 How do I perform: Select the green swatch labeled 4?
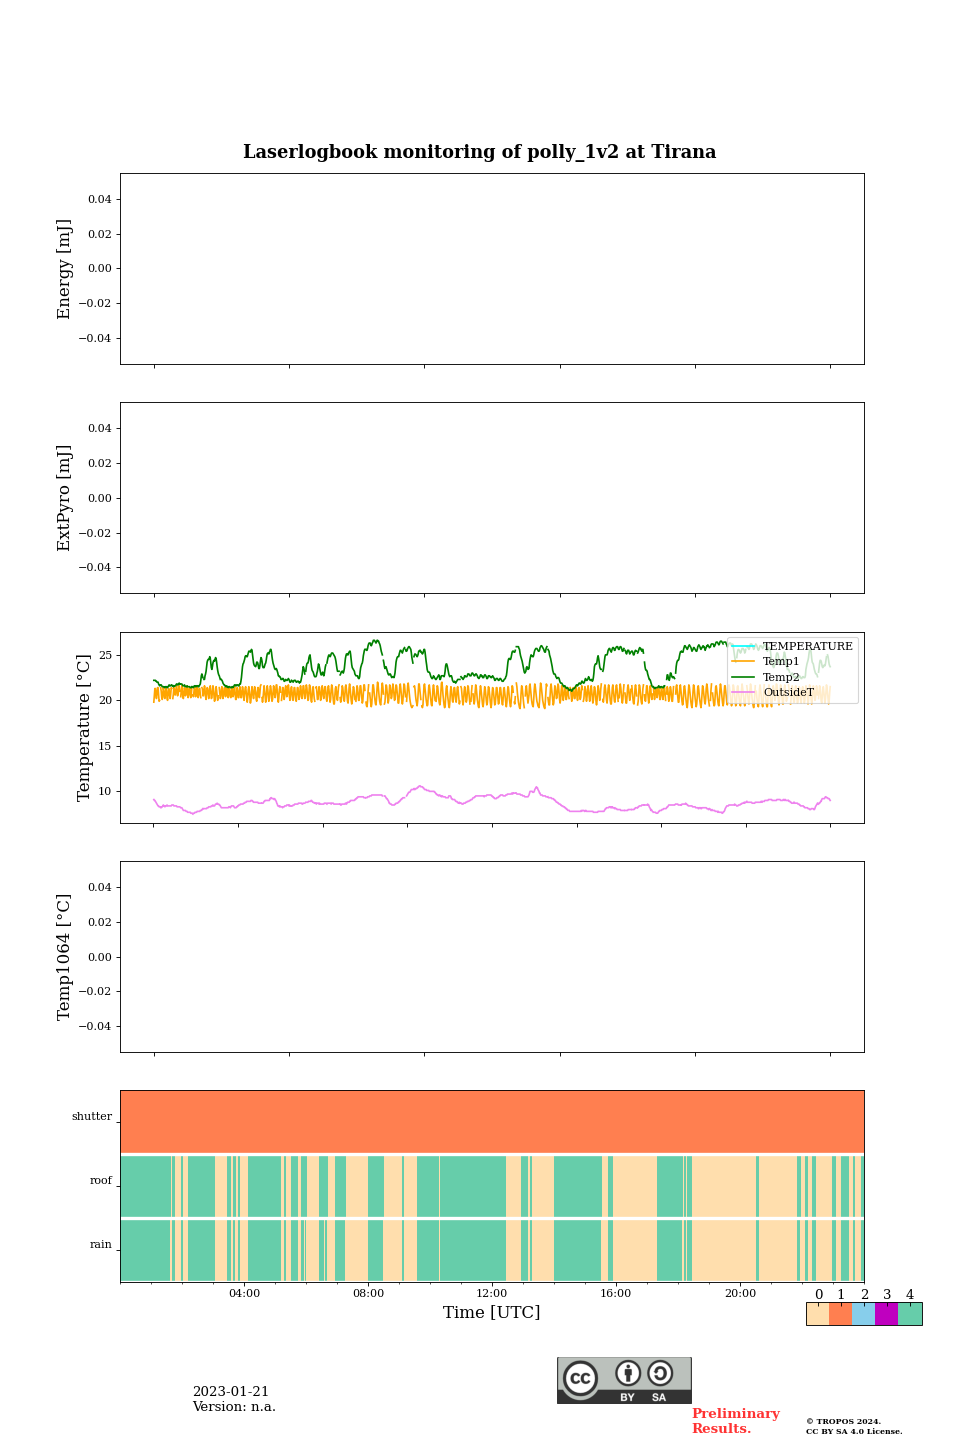coord(910,1314)
